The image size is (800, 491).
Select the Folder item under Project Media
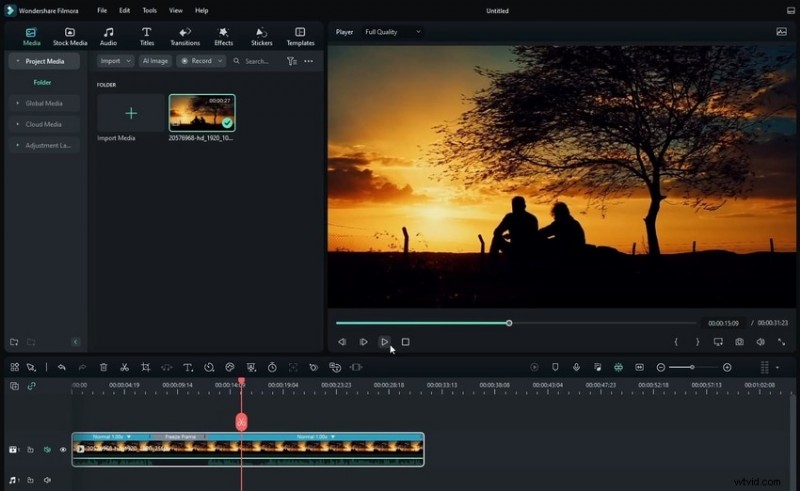coord(42,82)
